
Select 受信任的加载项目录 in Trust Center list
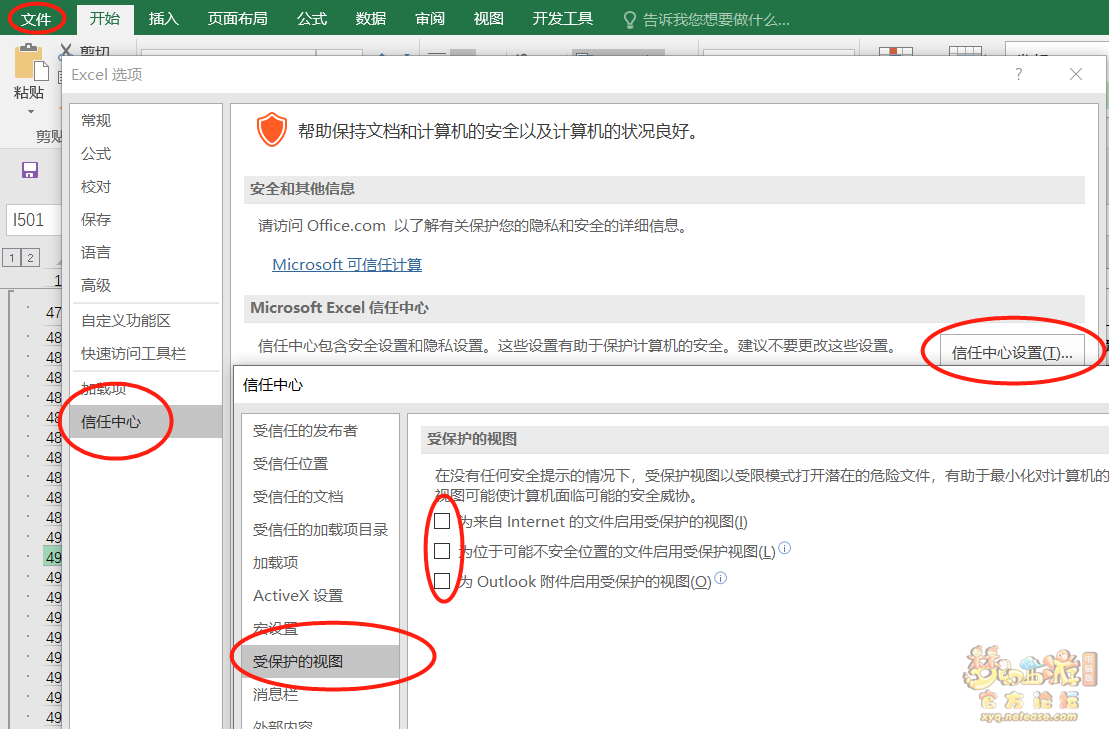pos(320,530)
